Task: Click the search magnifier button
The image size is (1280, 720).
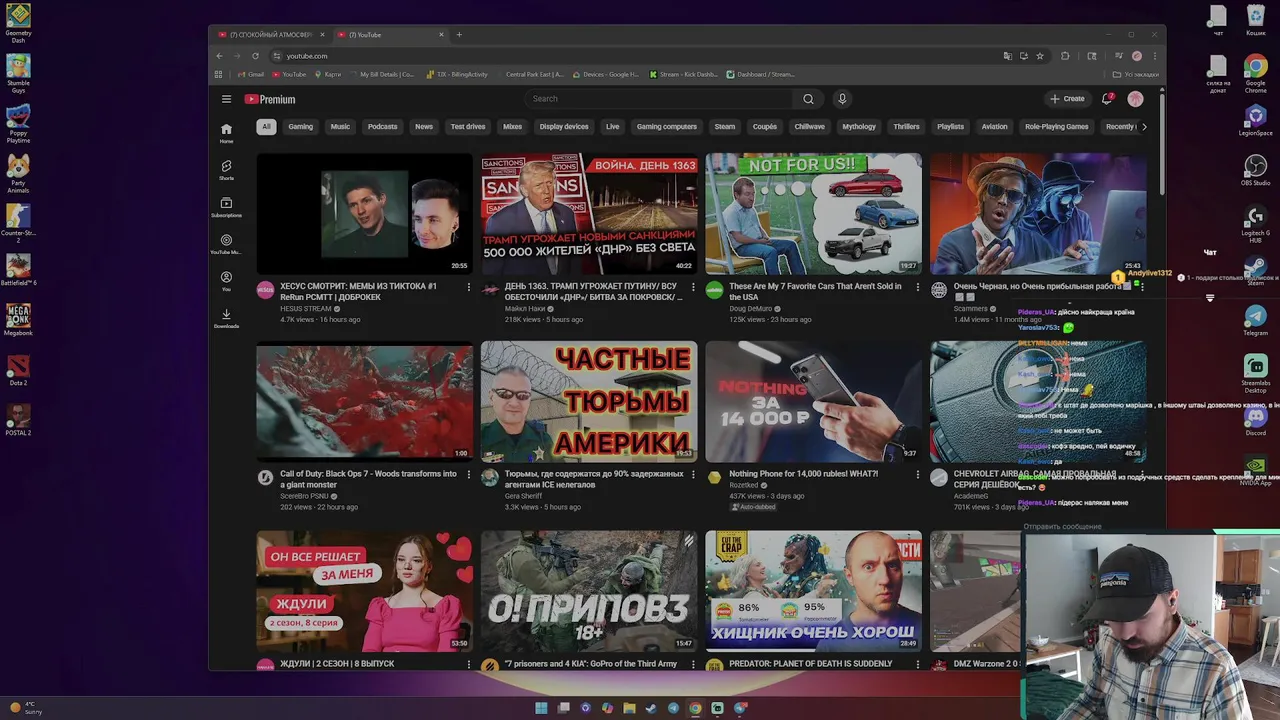Action: 808,99
